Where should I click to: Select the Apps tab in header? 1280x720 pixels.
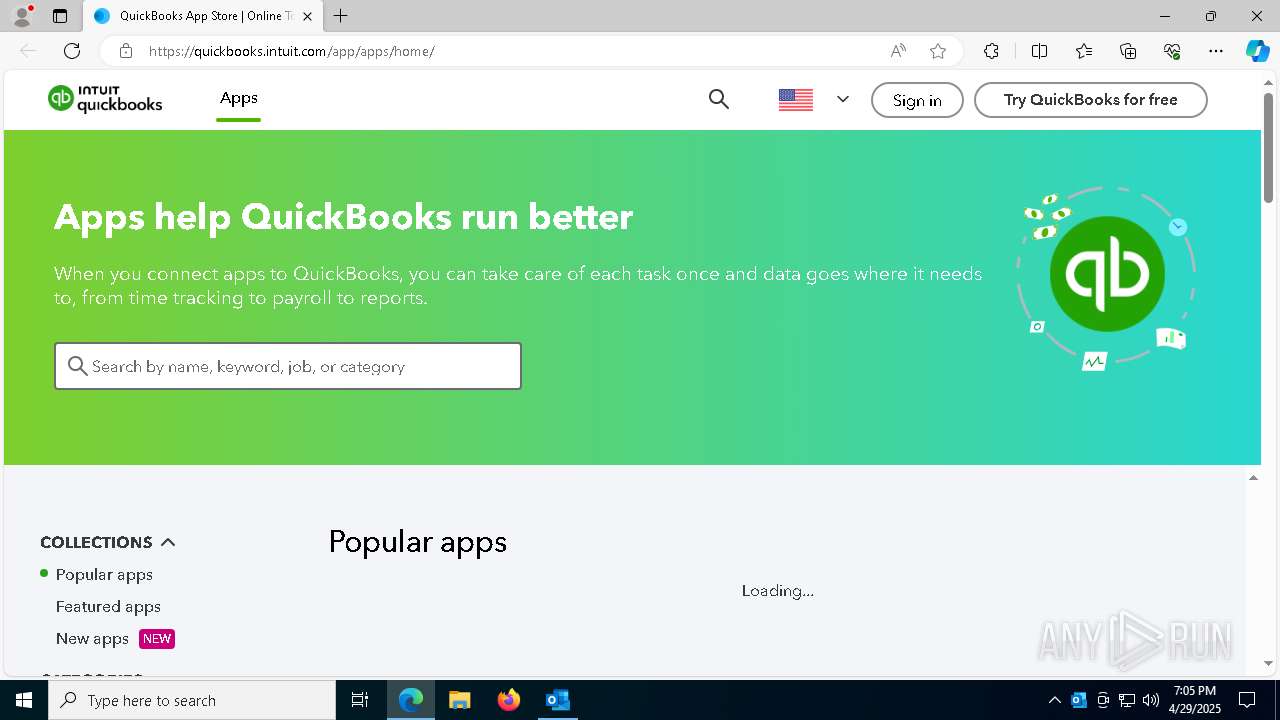click(239, 98)
